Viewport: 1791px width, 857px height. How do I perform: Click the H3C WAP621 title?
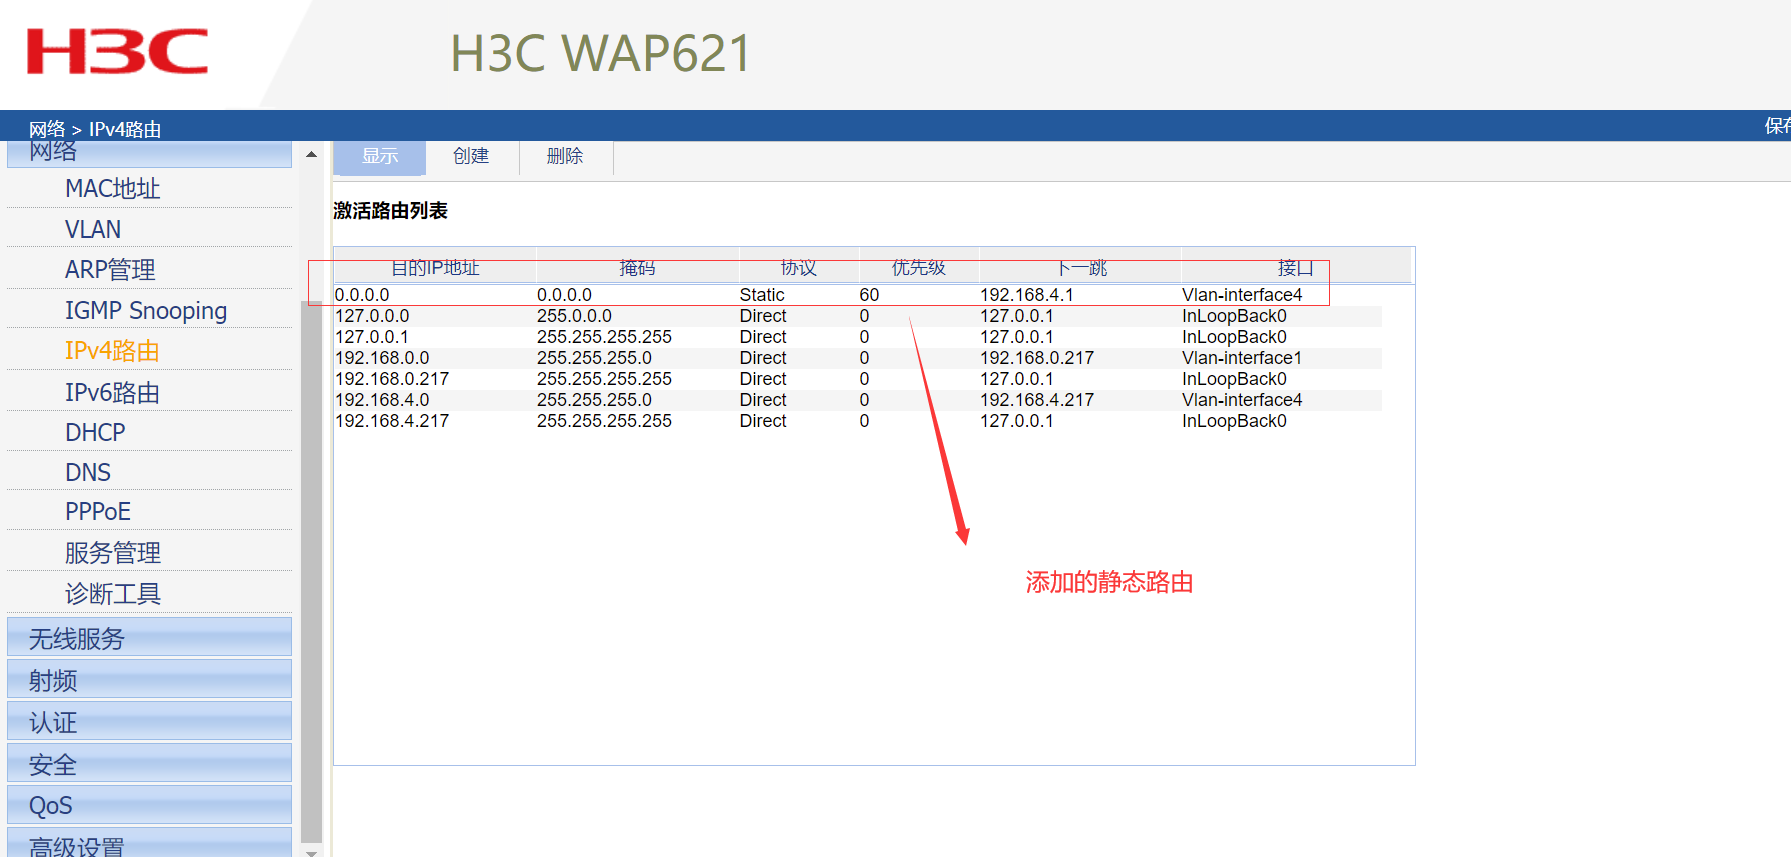point(600,53)
